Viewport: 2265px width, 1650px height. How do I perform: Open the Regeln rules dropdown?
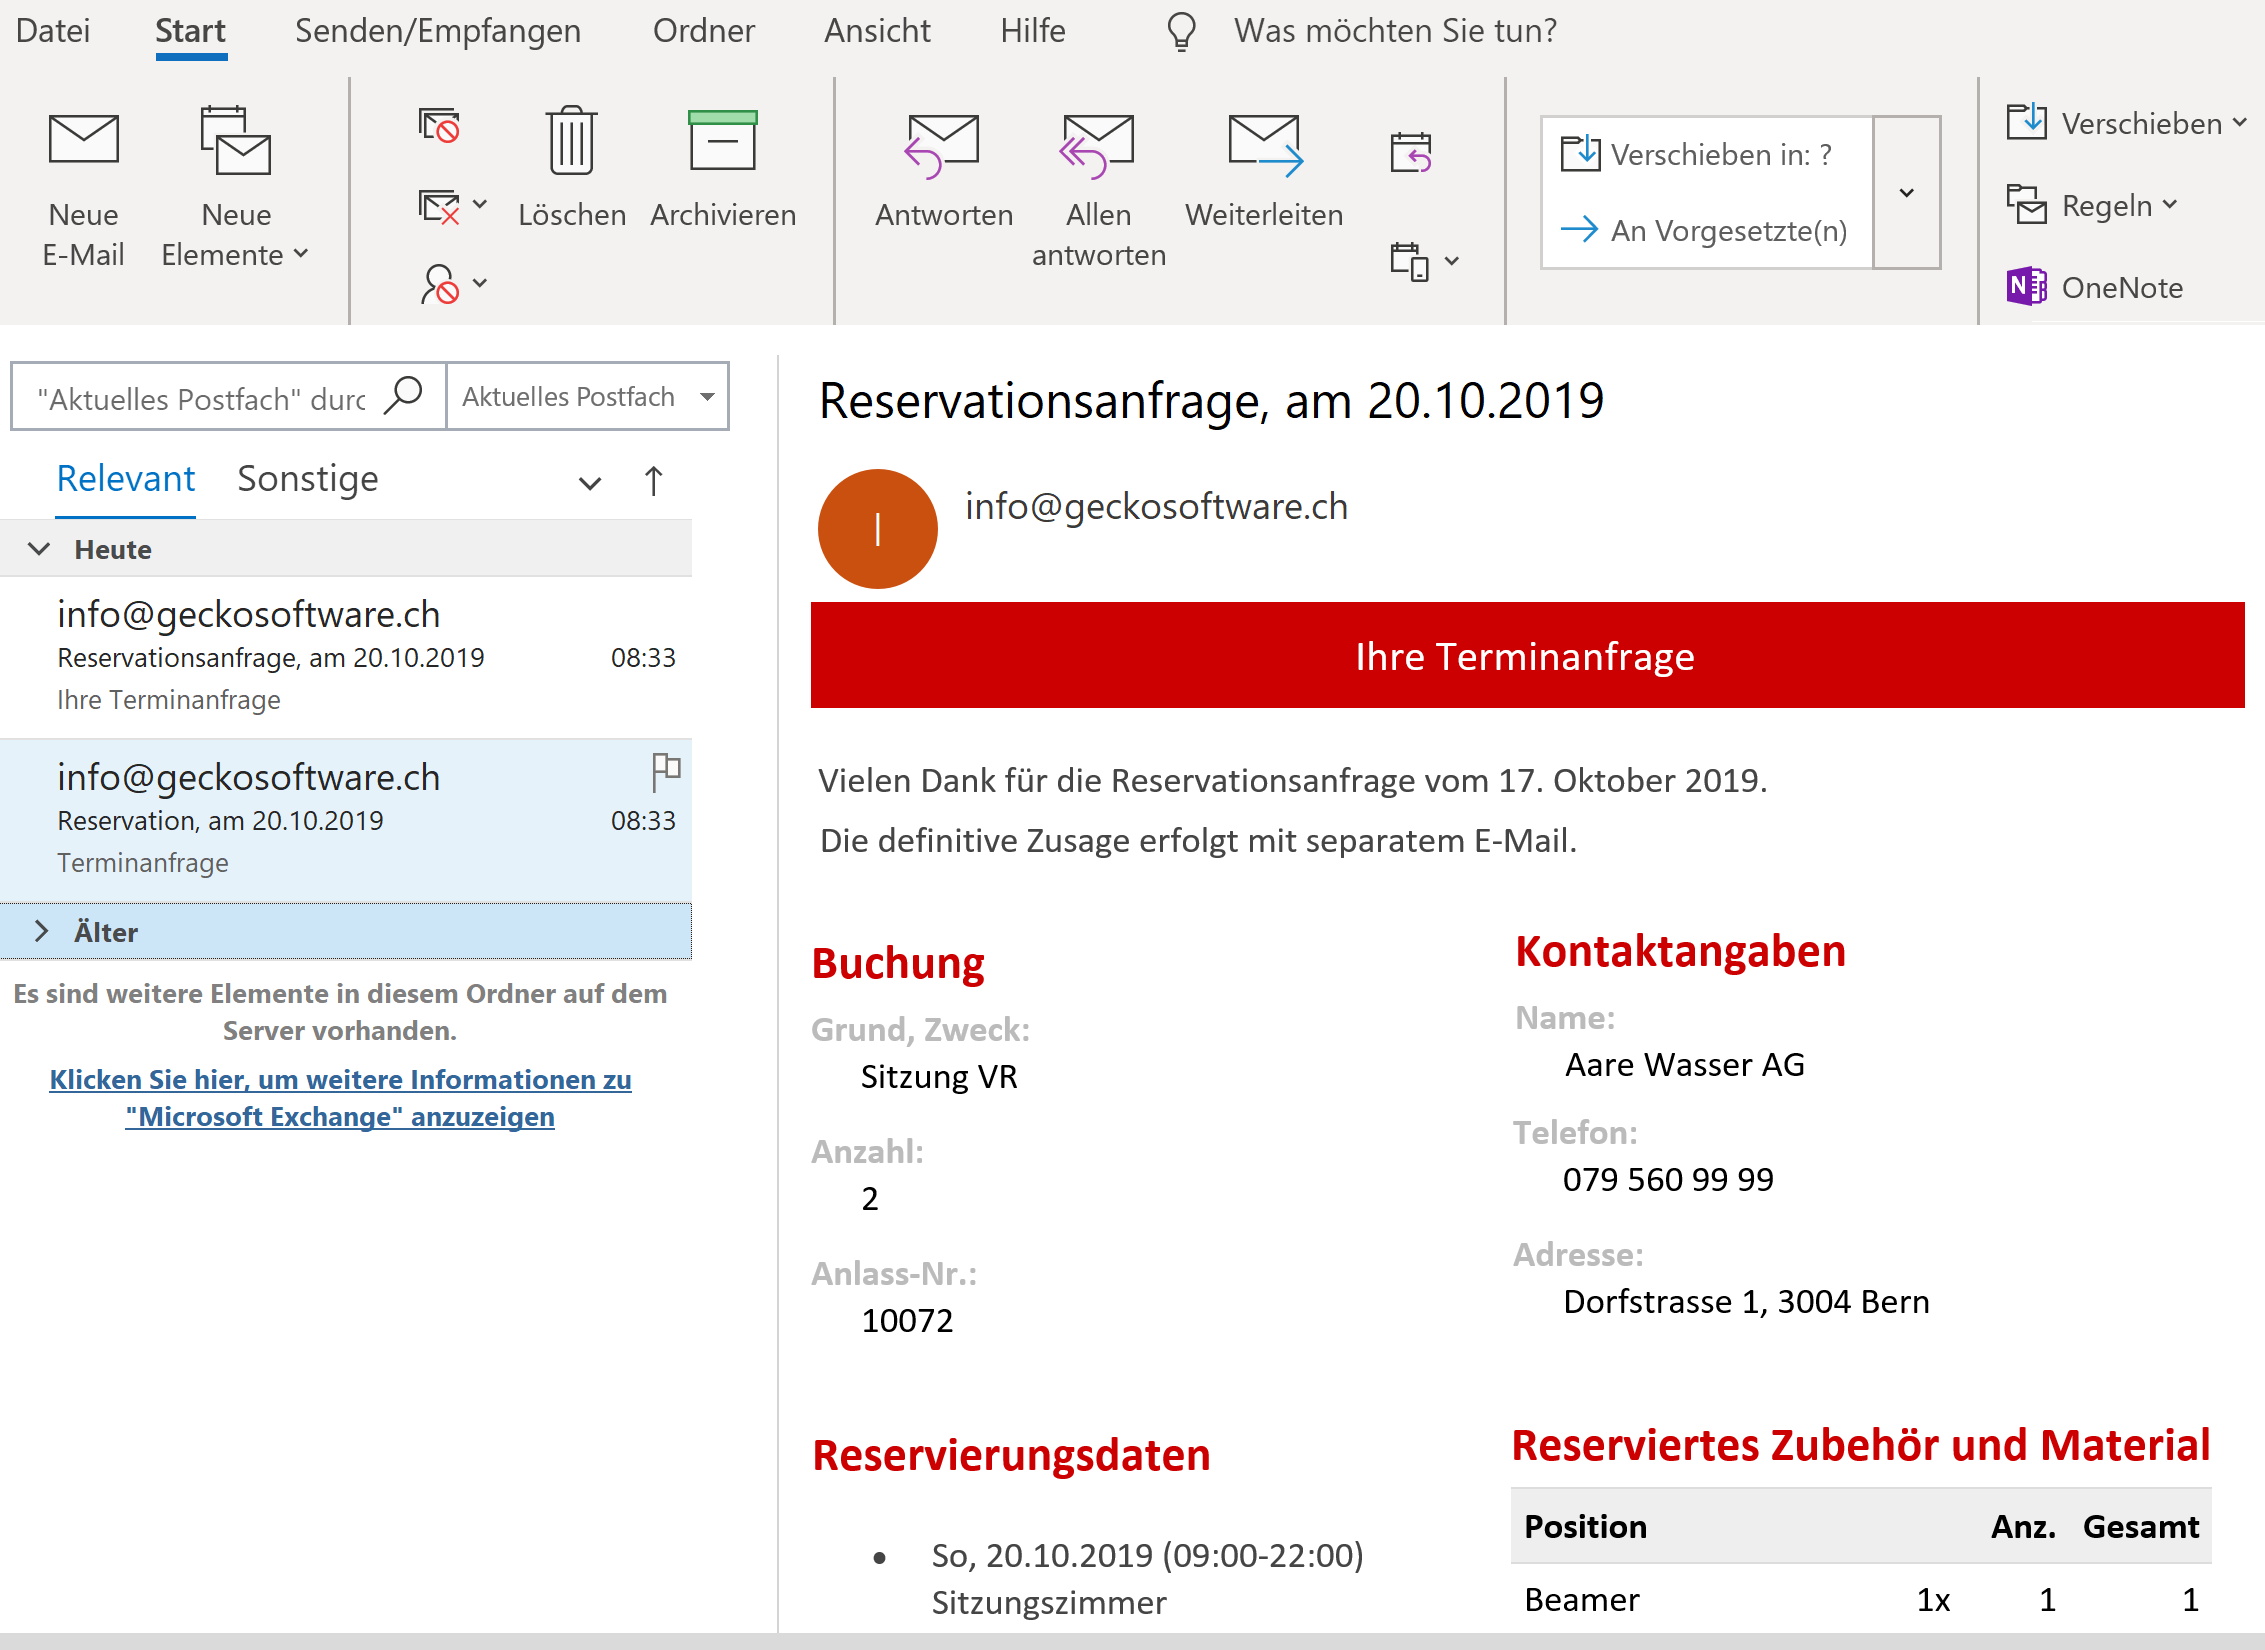coord(2092,205)
